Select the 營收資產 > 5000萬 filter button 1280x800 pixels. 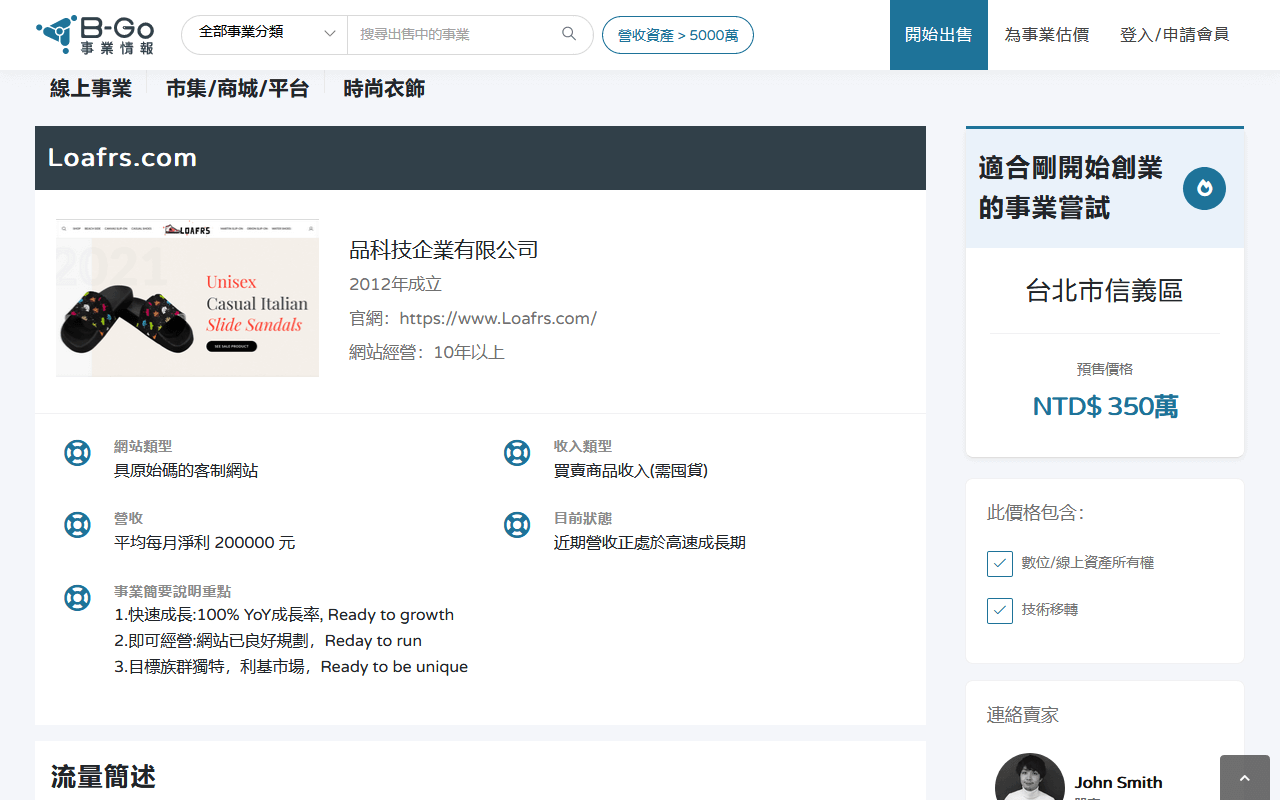(x=678, y=35)
